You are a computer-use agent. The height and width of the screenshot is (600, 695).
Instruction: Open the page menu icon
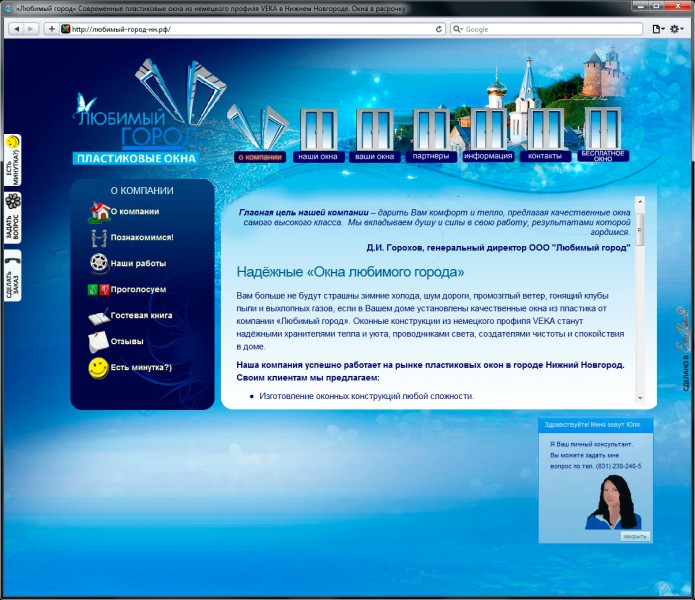click(658, 29)
